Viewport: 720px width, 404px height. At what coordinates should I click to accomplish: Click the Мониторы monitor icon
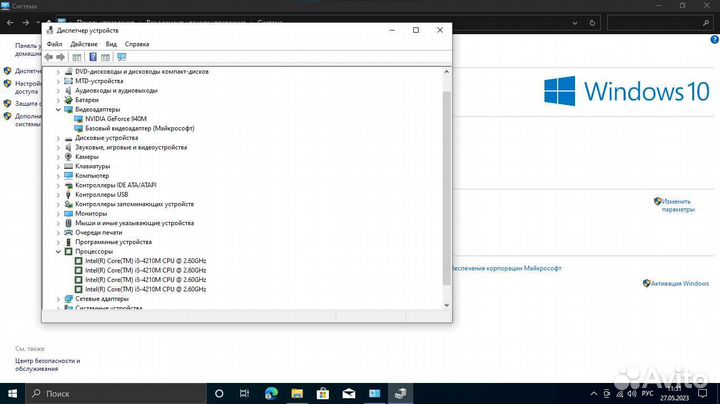tap(68, 213)
